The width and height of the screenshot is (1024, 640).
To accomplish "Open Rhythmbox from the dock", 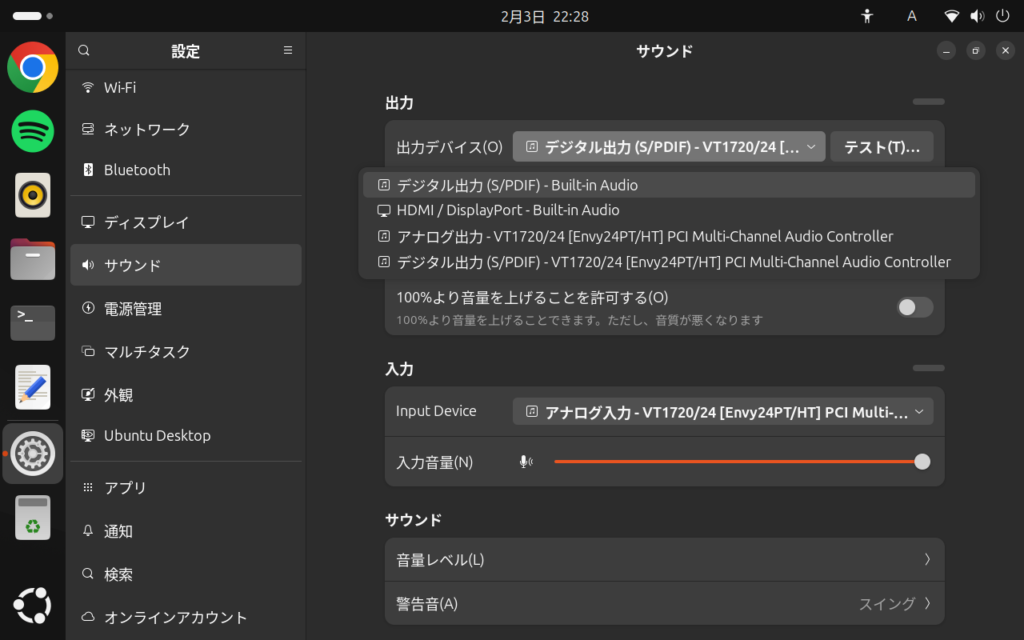I will click(x=33, y=195).
